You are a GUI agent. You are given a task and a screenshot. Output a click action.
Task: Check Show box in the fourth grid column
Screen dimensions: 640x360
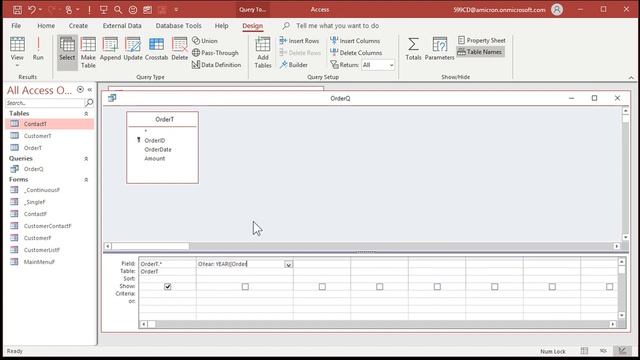click(x=380, y=287)
